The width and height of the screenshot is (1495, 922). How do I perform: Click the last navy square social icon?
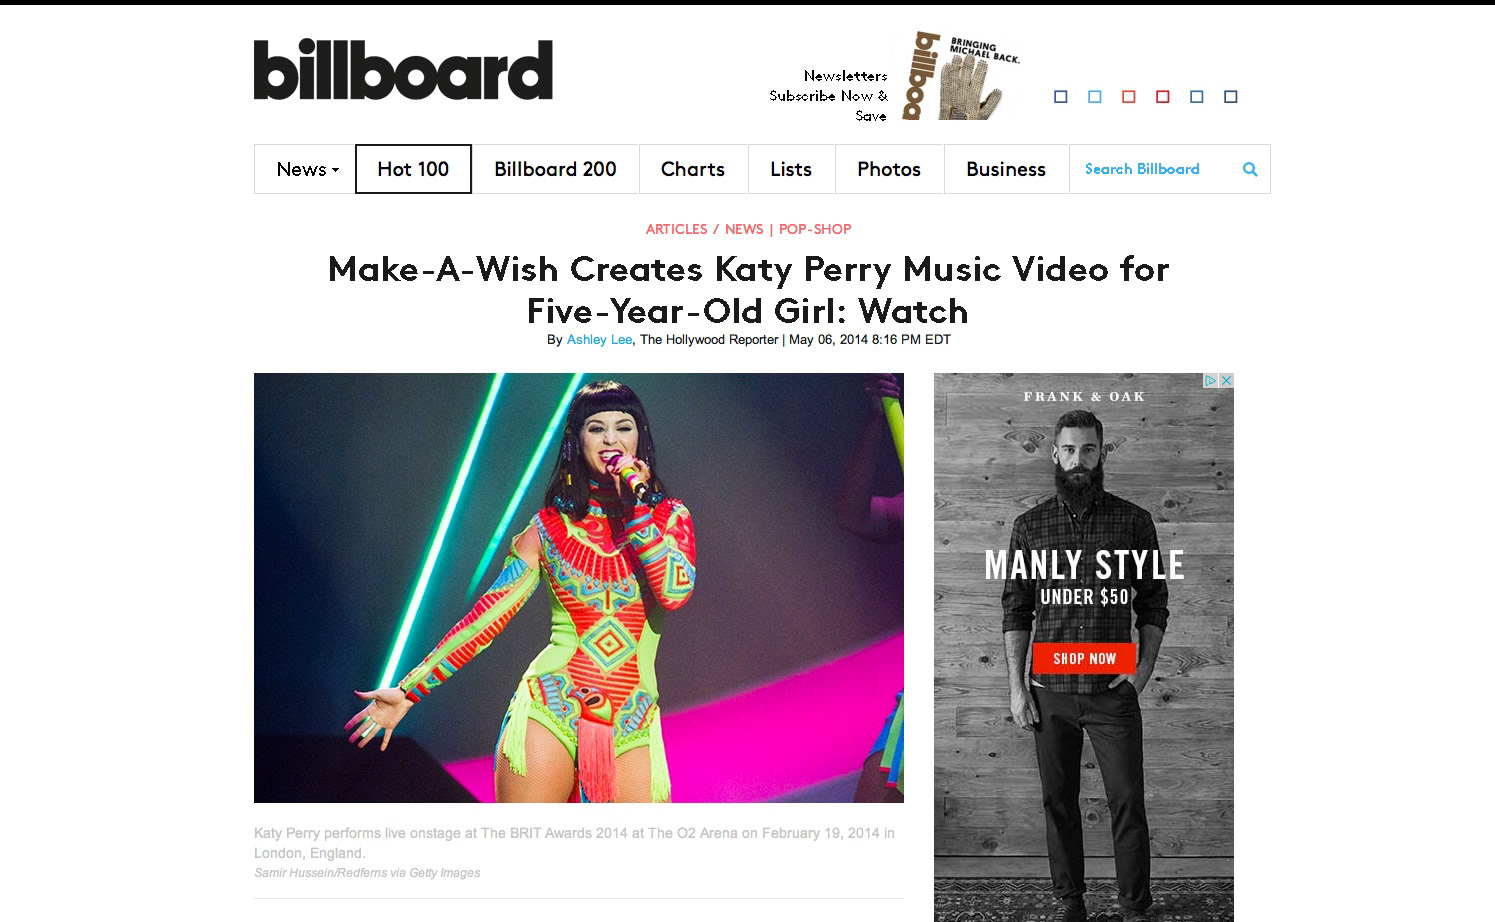click(x=1231, y=97)
